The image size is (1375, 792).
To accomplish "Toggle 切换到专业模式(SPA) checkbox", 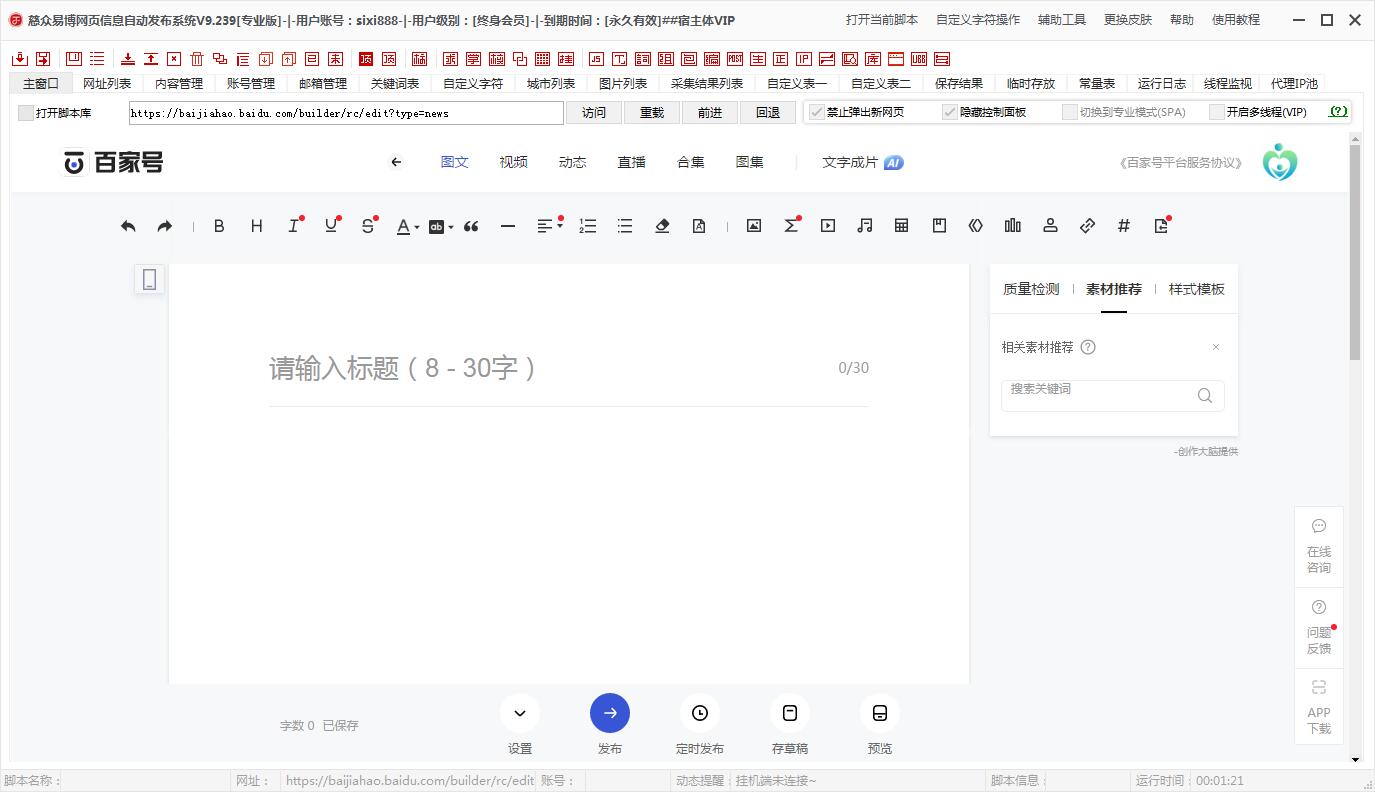I will [x=1070, y=112].
